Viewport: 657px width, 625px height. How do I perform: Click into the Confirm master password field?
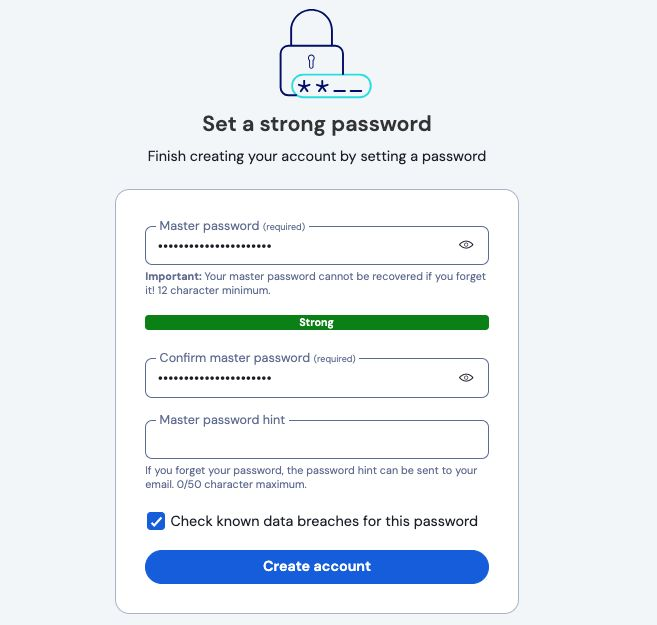pyautogui.click(x=300, y=378)
